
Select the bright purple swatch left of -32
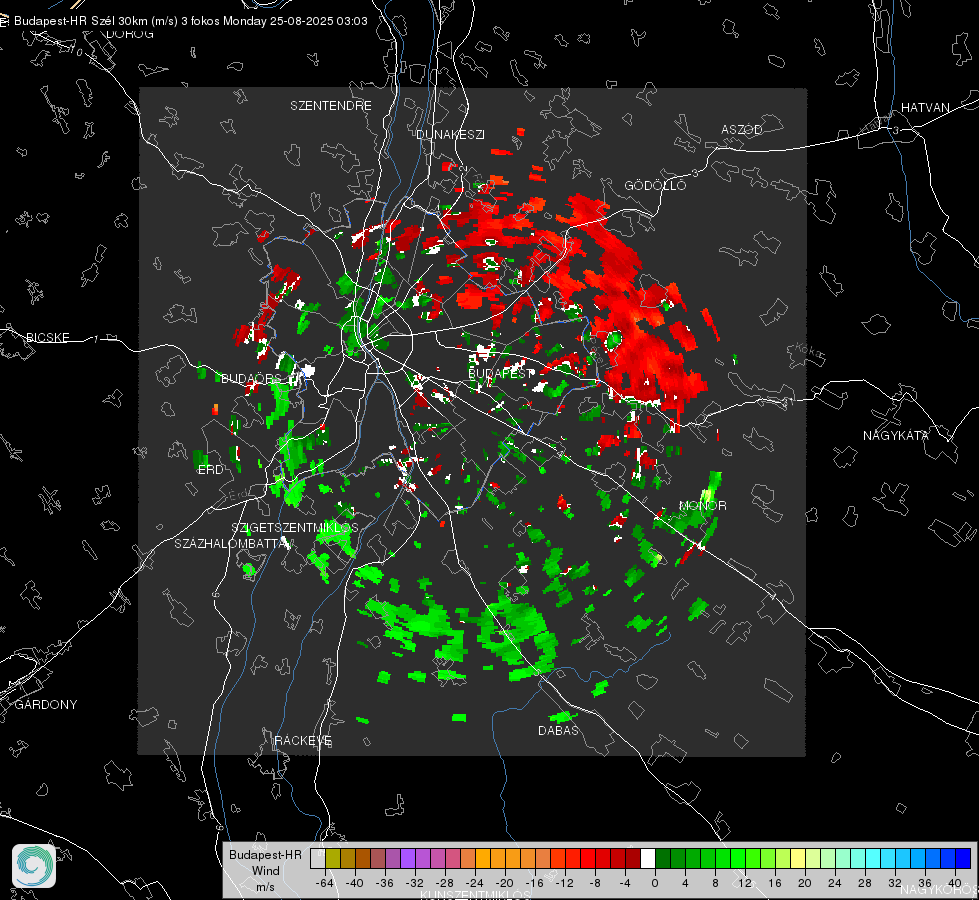408,858
